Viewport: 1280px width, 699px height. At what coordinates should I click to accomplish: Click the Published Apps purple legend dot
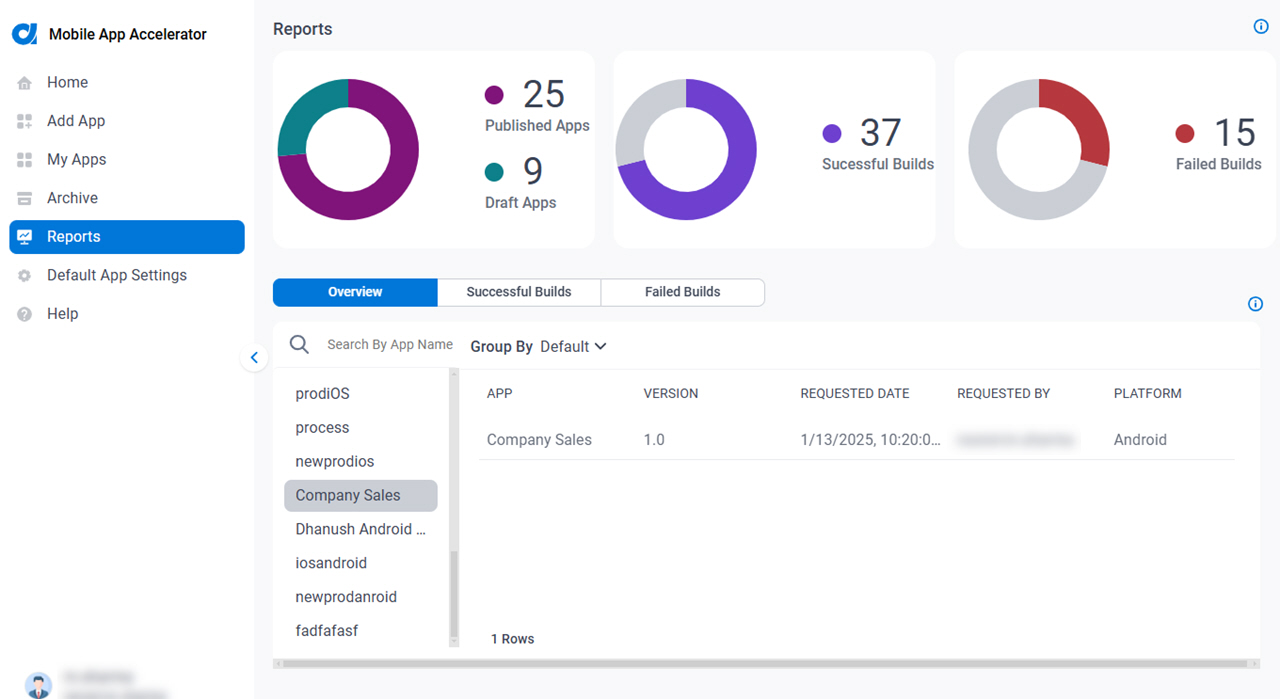[494, 95]
